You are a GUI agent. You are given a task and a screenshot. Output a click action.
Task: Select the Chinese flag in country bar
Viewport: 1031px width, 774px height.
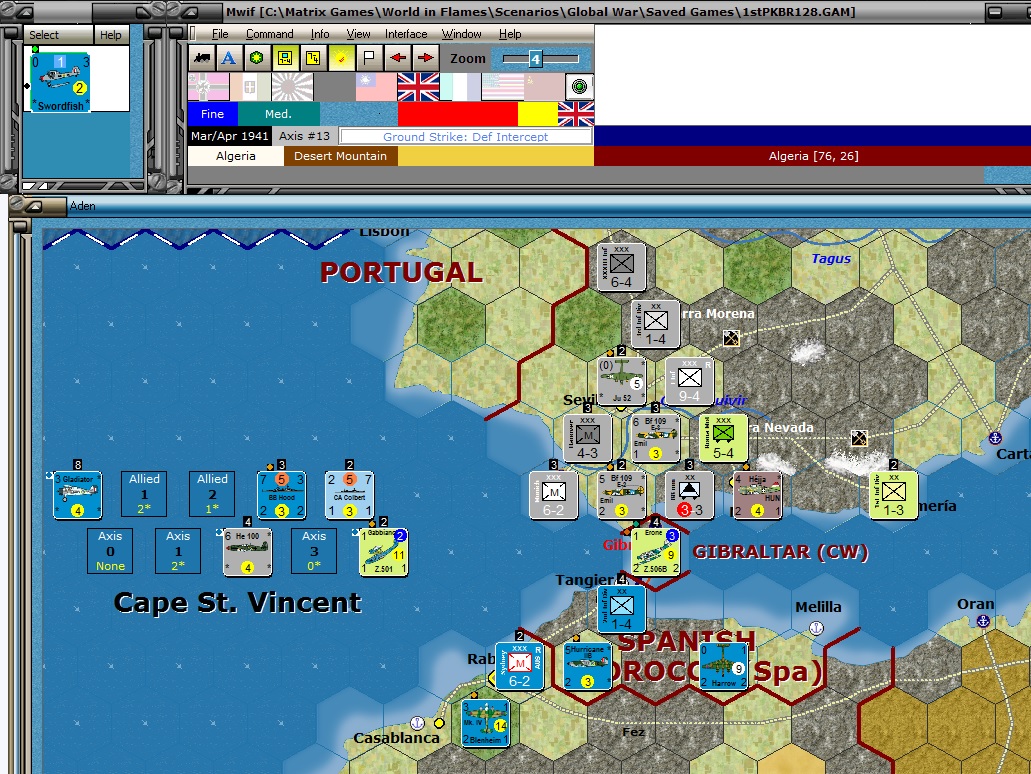[376, 87]
